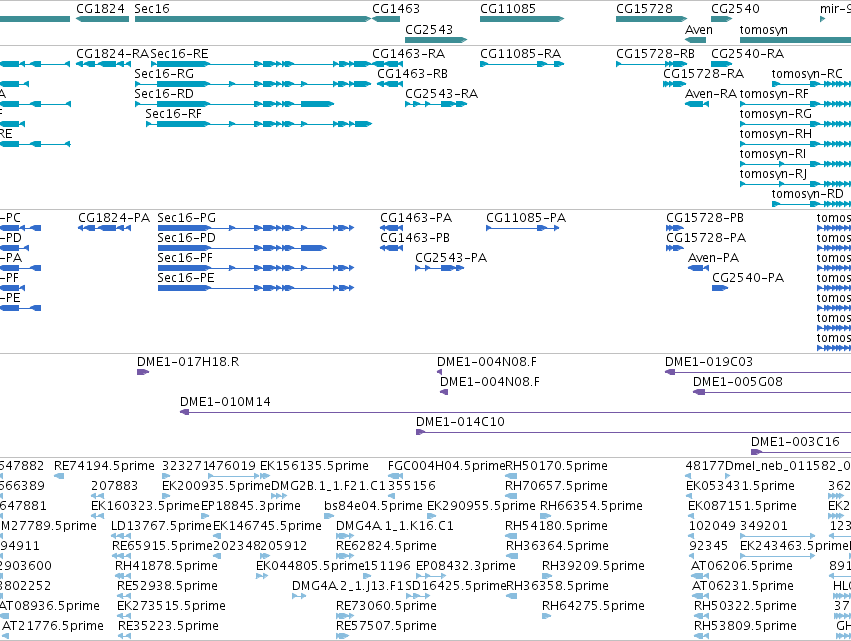Image resolution: width=851 pixels, height=641 pixels.
Task: Click protein CG15728-PB
Action: (x=675, y=228)
